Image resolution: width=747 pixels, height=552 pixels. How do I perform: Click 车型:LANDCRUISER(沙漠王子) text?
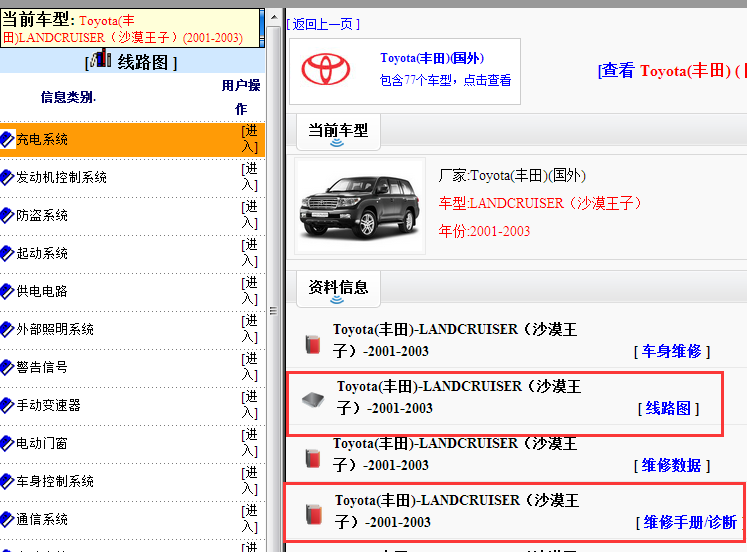pyautogui.click(x=541, y=203)
